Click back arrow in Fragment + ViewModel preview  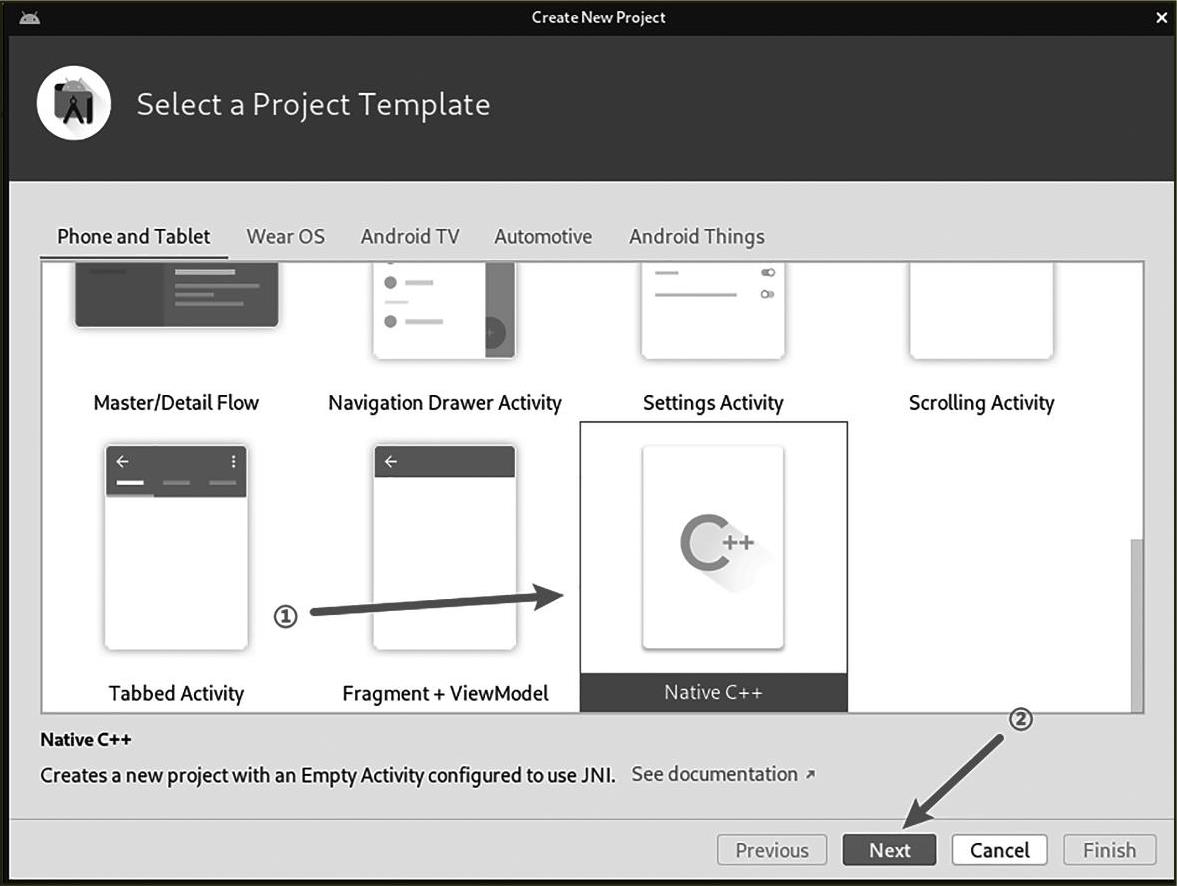(x=391, y=462)
